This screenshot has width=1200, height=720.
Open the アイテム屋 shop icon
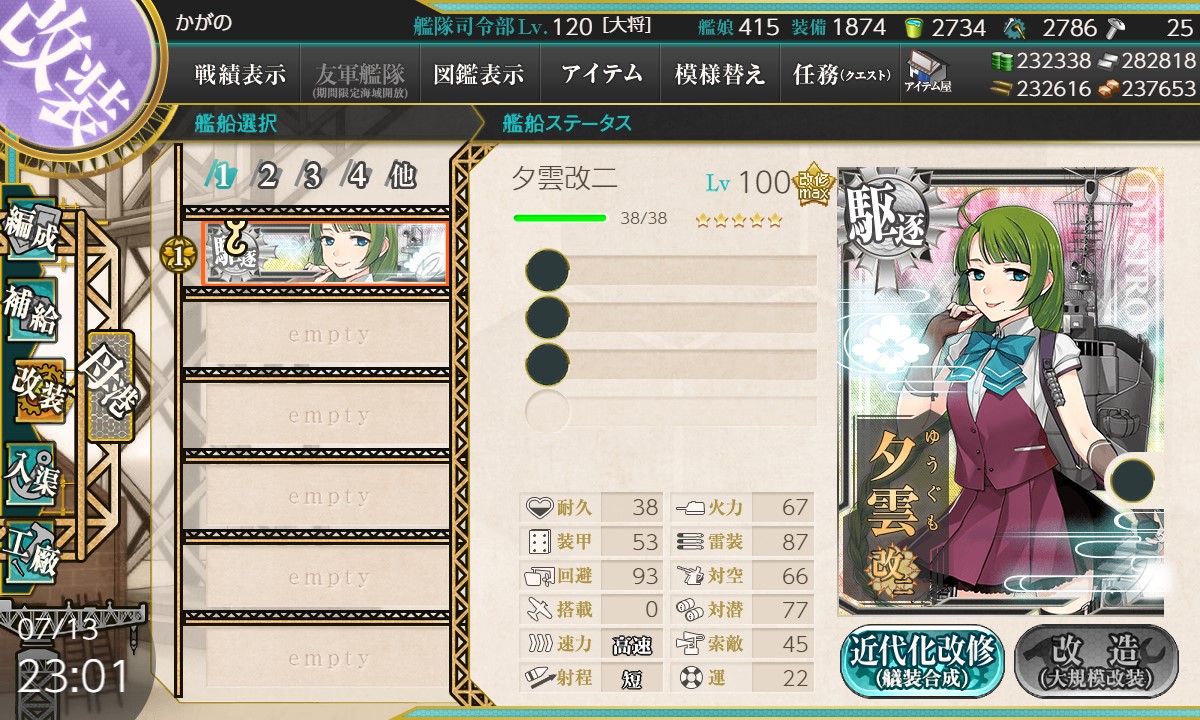coord(926,73)
